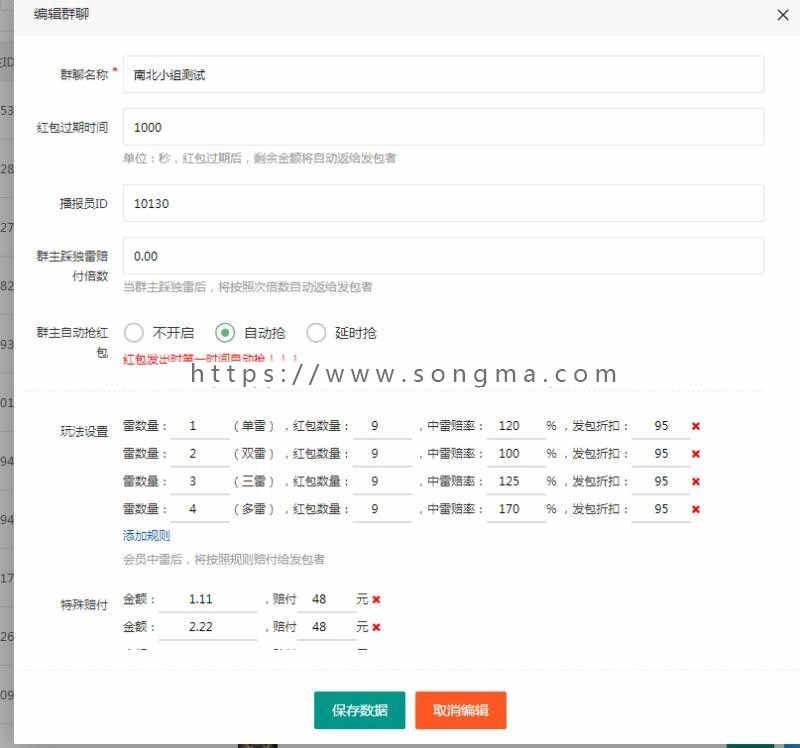Focus the 红包过期时间 field with 1000
This screenshot has width=800, height=748.
[x=443, y=127]
